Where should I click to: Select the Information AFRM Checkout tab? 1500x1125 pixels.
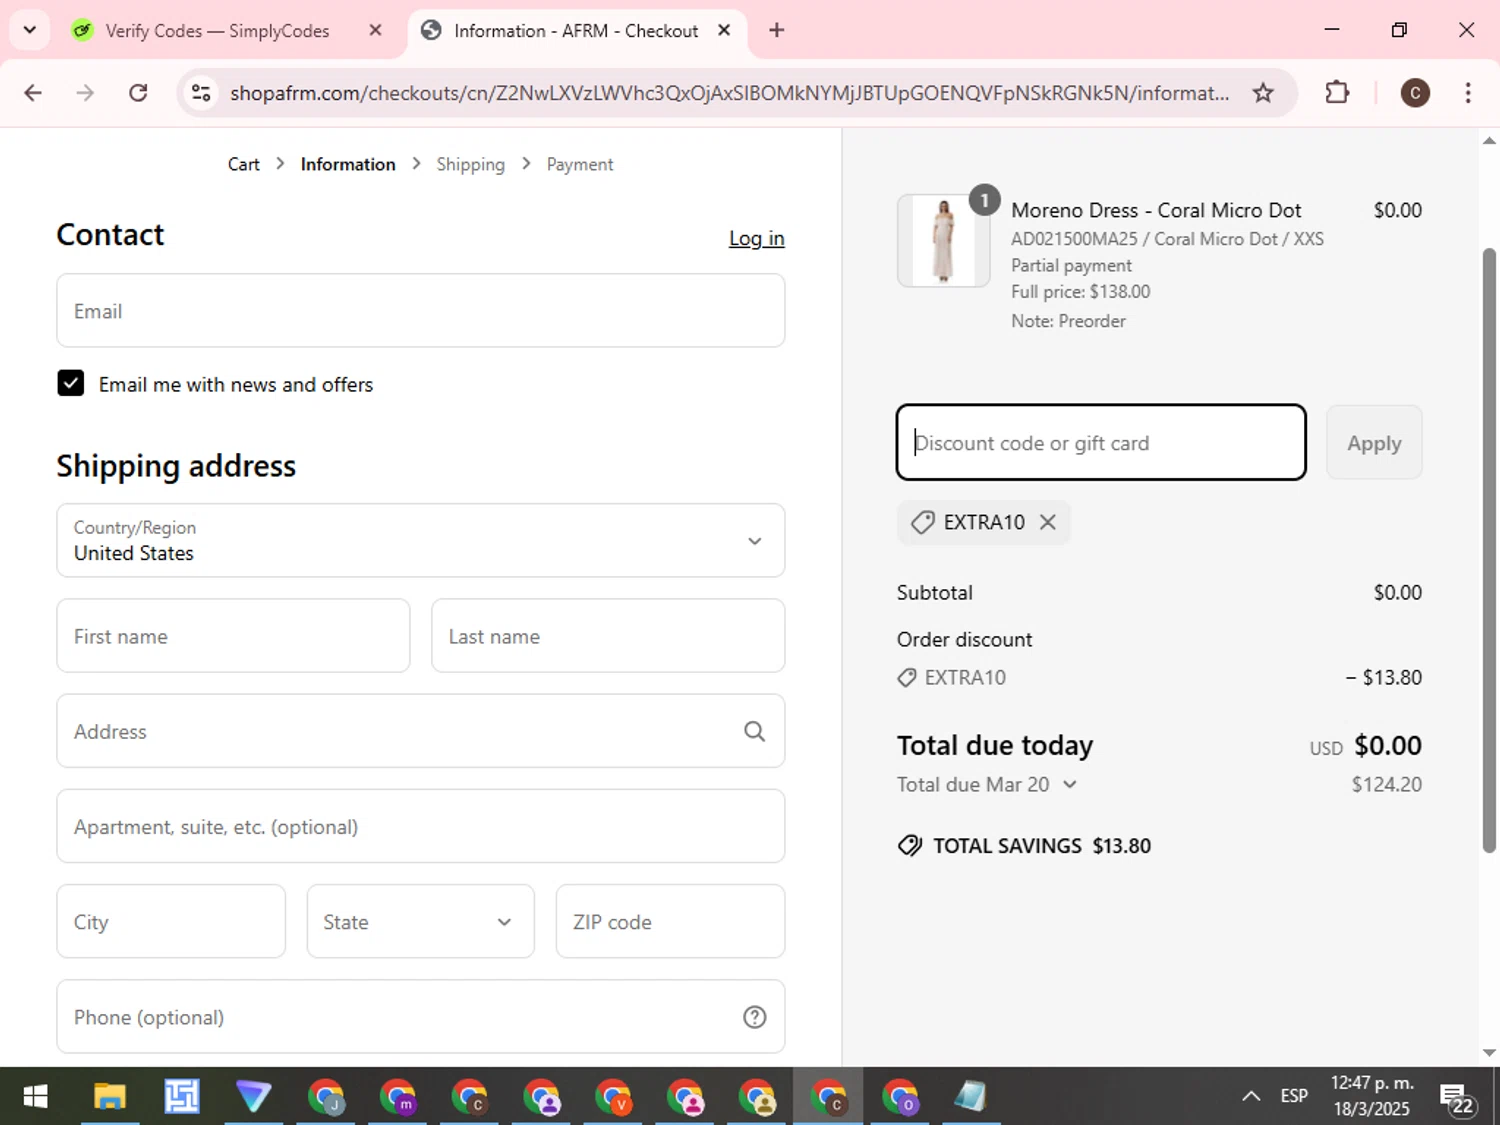coord(576,31)
